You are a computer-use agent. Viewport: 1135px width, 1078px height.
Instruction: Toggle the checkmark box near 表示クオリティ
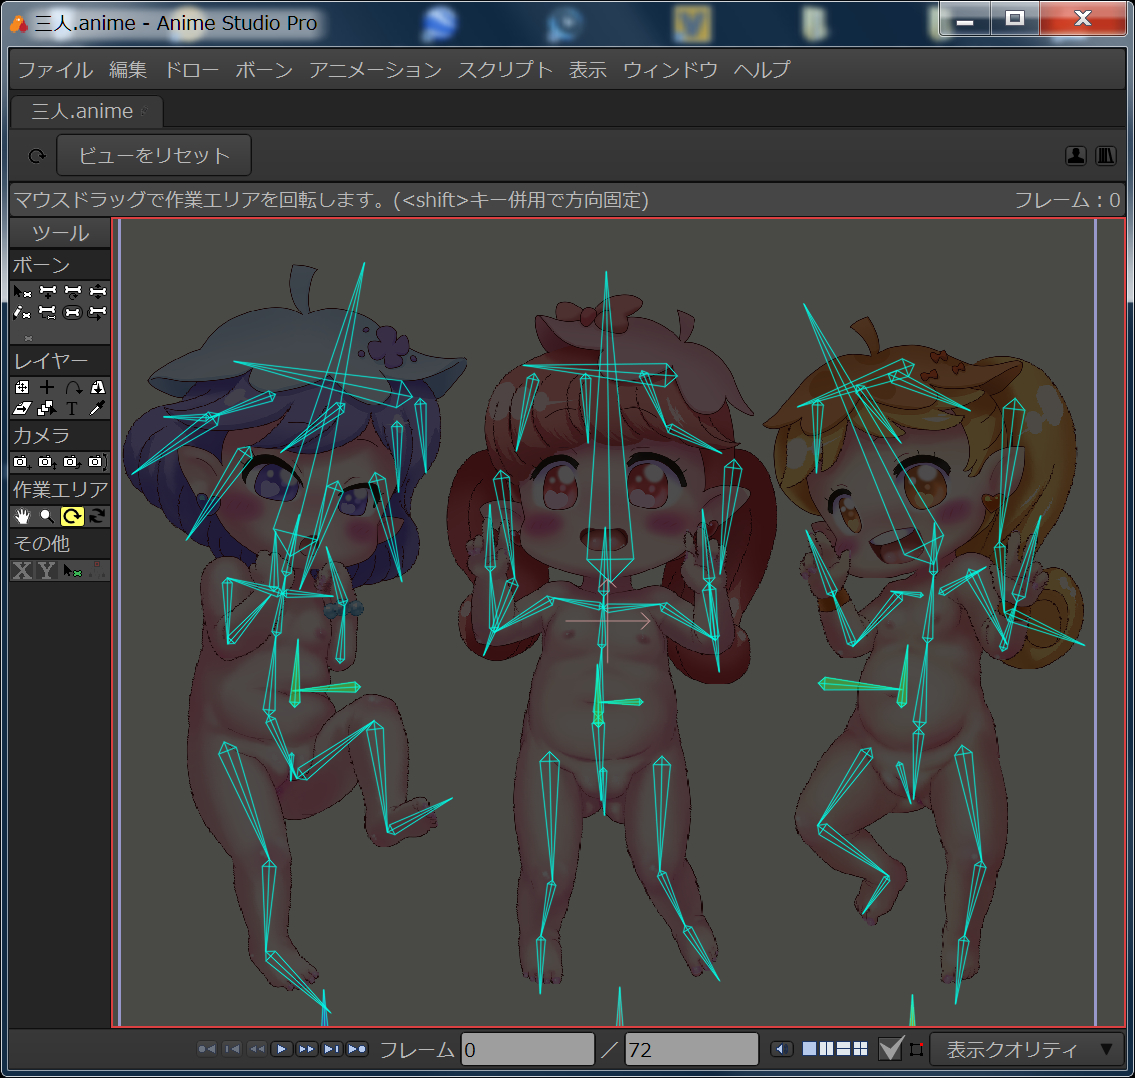[890, 1048]
